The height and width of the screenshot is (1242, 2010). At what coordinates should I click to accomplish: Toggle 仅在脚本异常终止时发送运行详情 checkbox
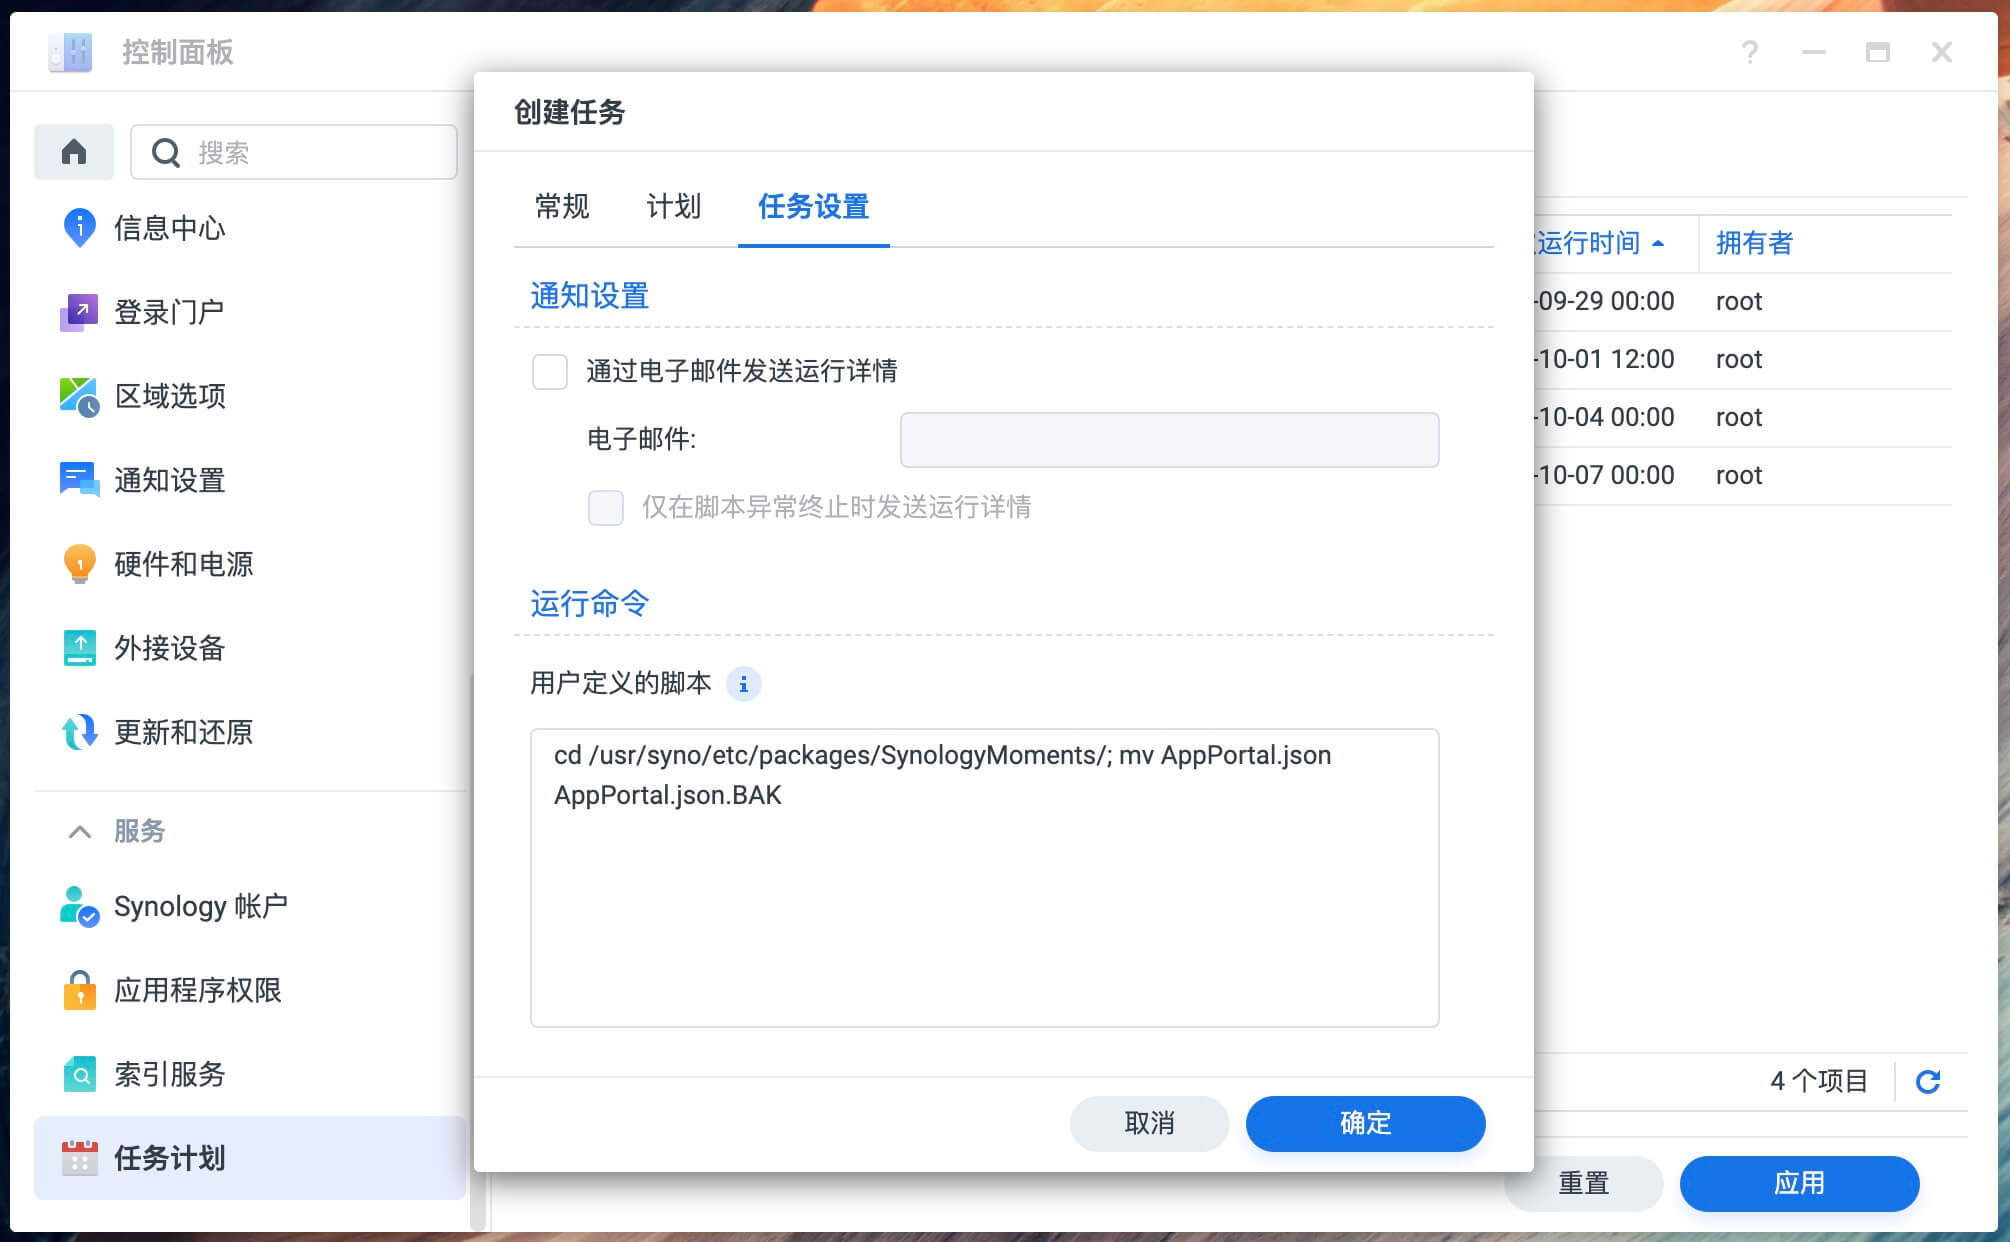(x=606, y=508)
